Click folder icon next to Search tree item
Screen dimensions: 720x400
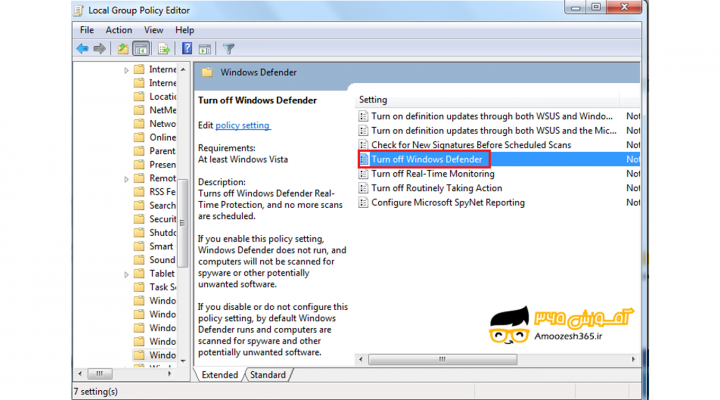click(x=139, y=205)
